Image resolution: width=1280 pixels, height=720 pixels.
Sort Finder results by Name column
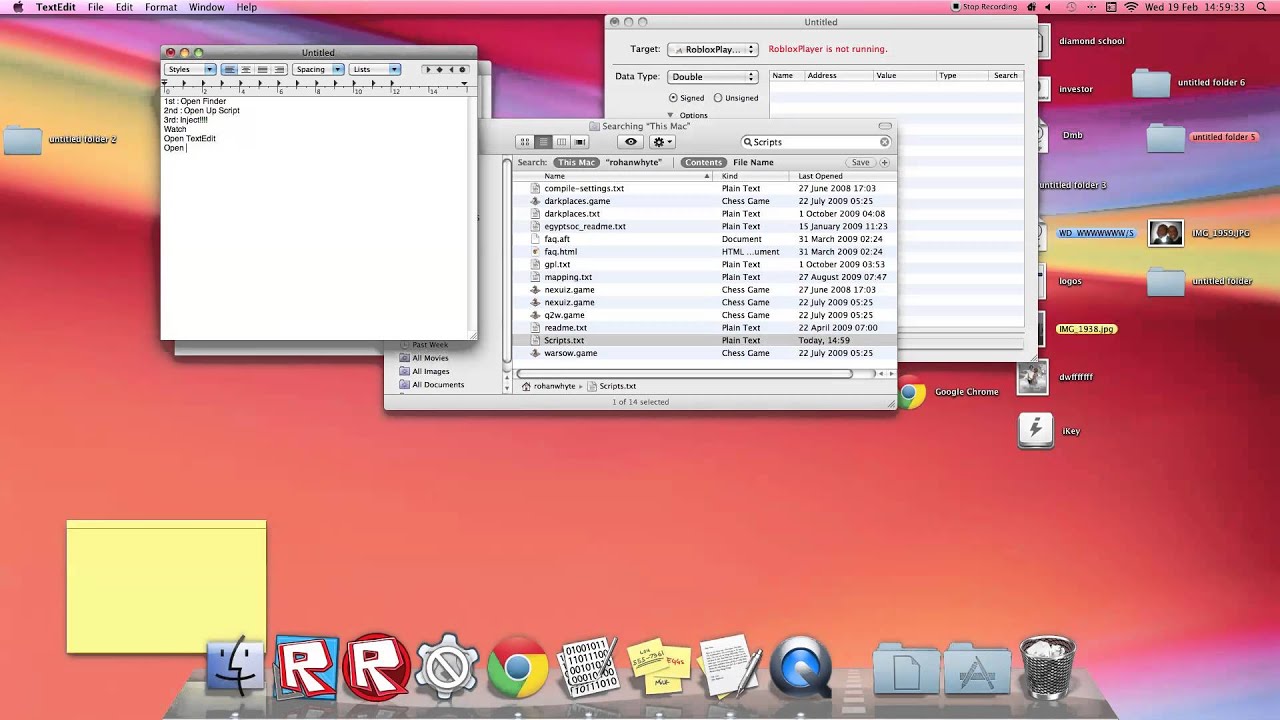click(611, 176)
